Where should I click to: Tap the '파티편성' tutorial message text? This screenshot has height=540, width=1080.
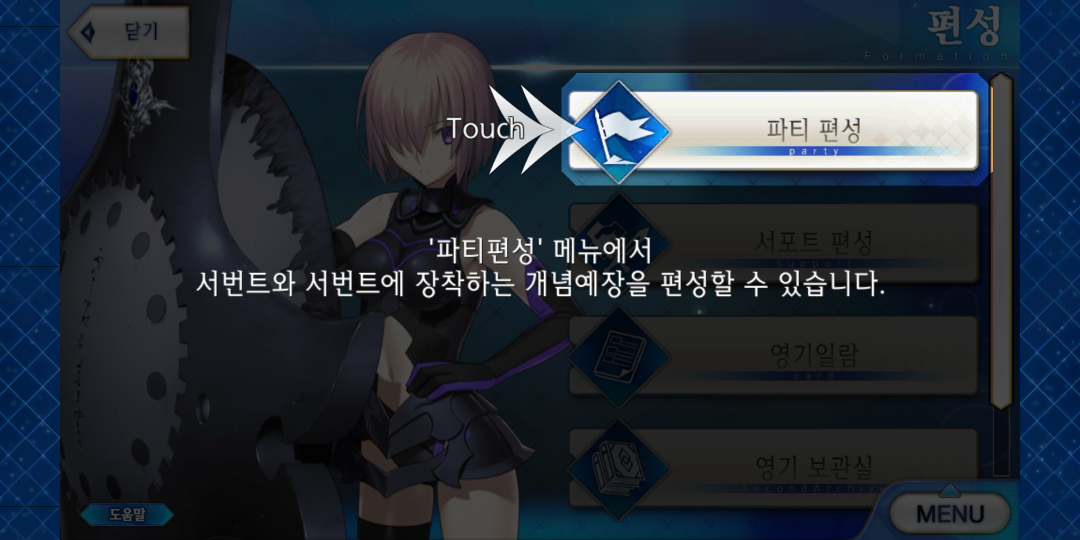(x=539, y=267)
